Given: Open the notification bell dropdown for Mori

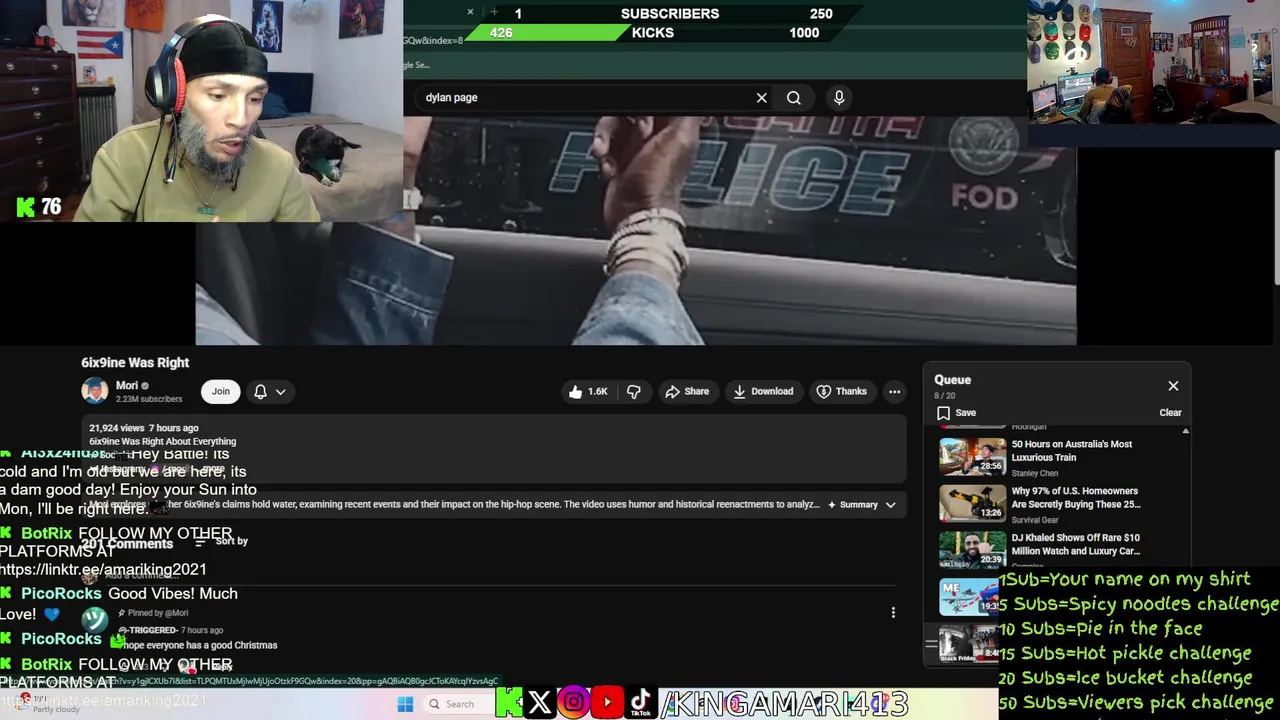Looking at the screenshot, I should [x=269, y=392].
